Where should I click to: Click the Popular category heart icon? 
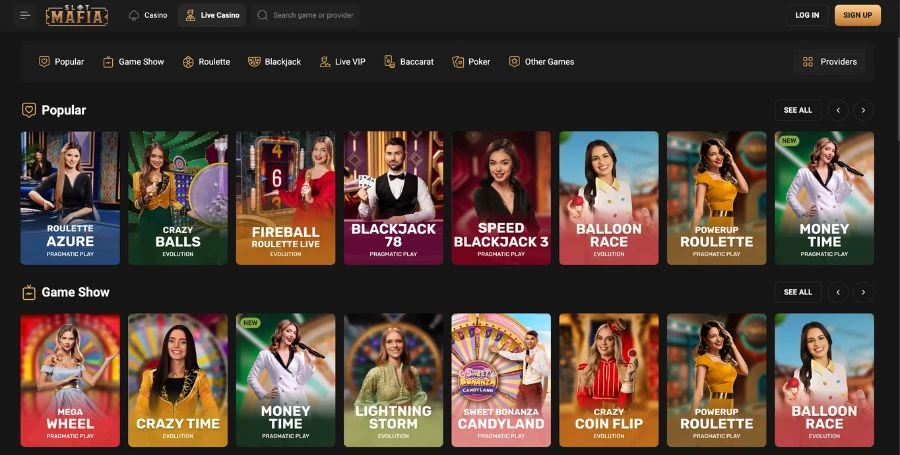point(44,62)
